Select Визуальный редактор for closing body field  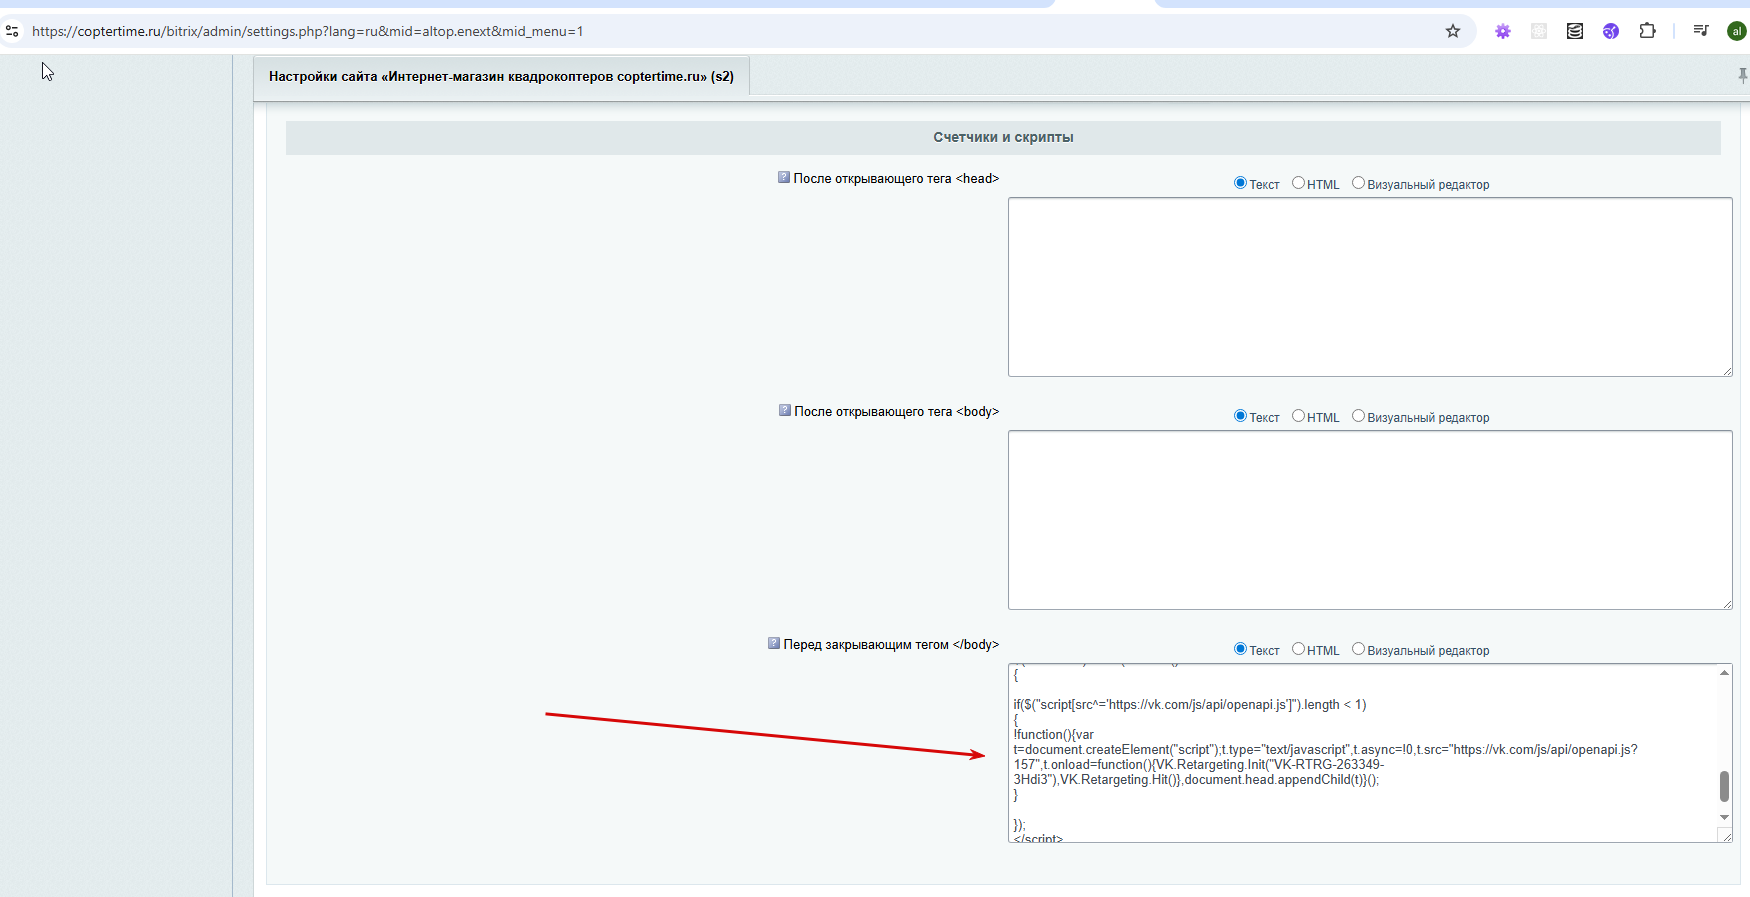coord(1358,649)
